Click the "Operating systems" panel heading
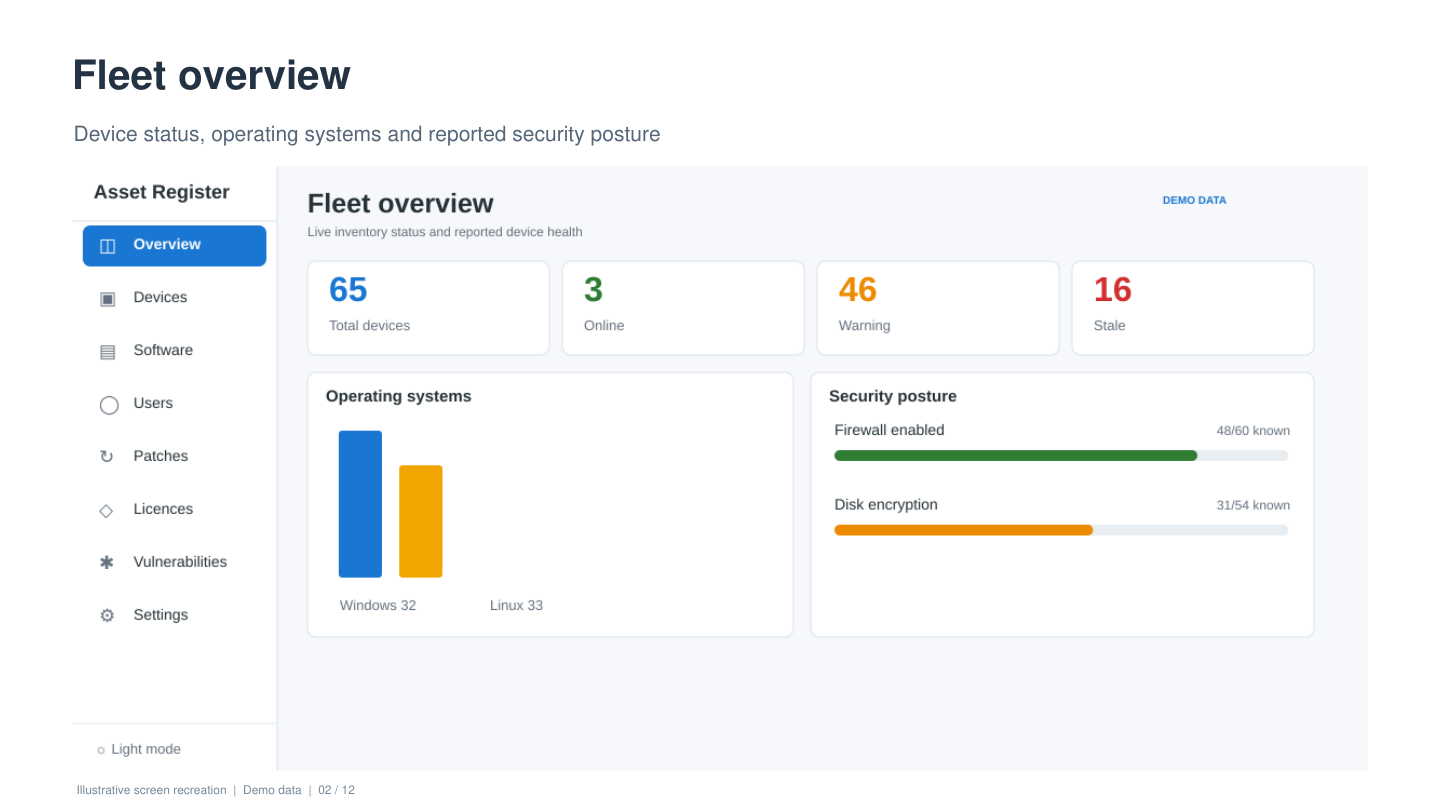 pos(398,396)
